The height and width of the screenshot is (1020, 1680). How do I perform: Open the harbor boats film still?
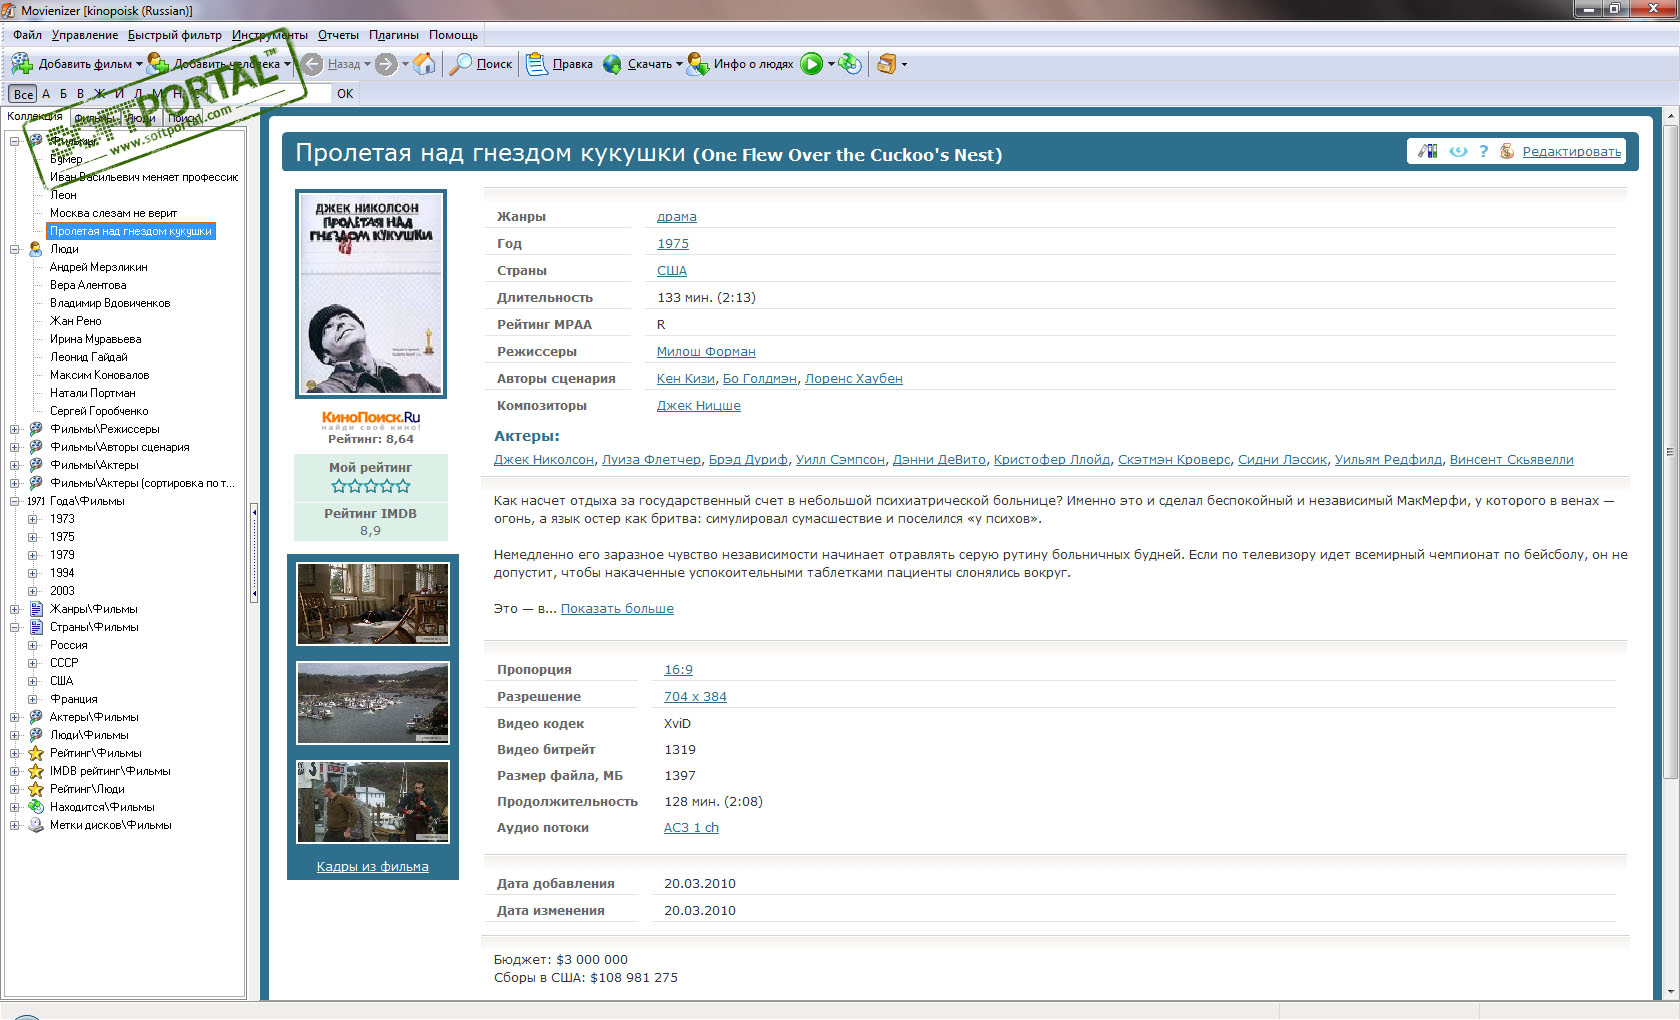373,703
